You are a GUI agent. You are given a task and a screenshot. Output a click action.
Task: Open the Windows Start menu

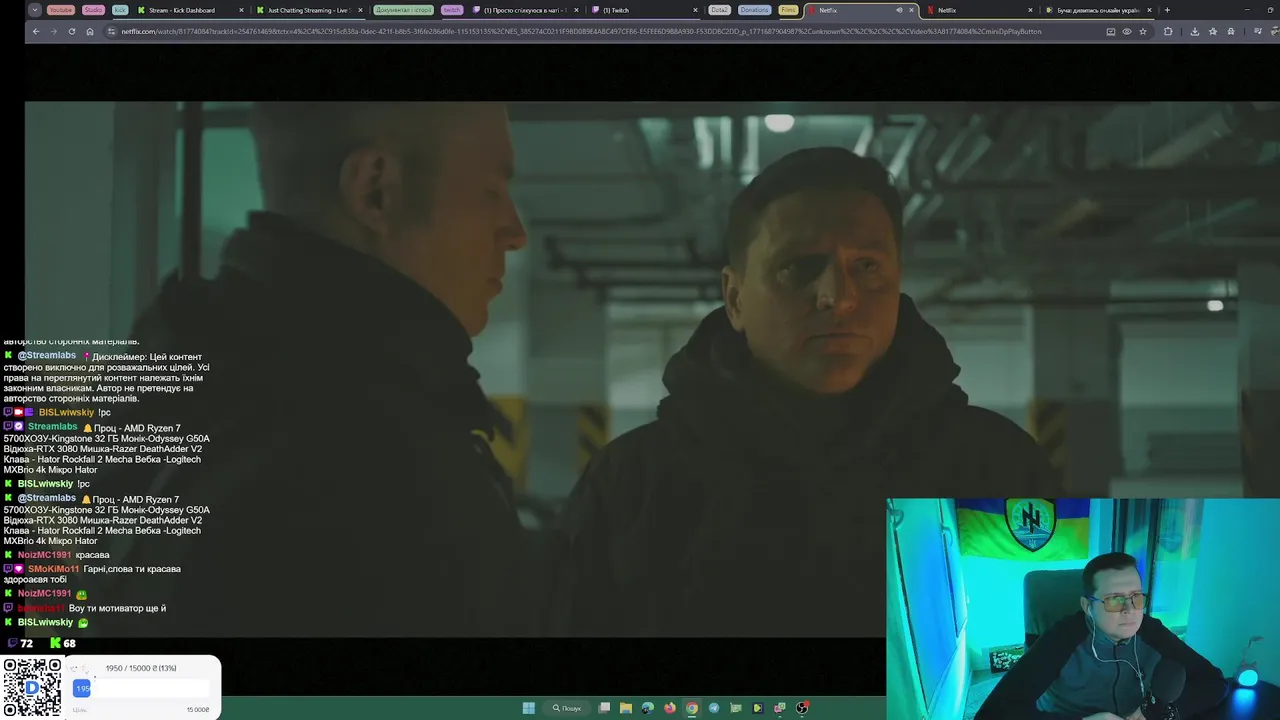(528, 708)
